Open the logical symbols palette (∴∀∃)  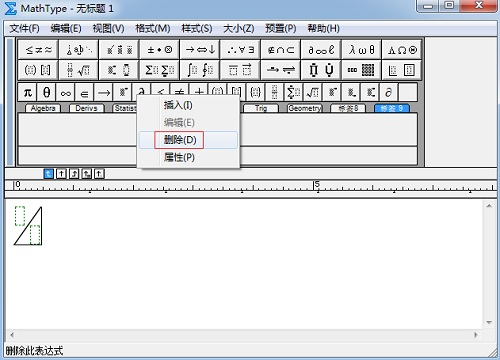240,50
